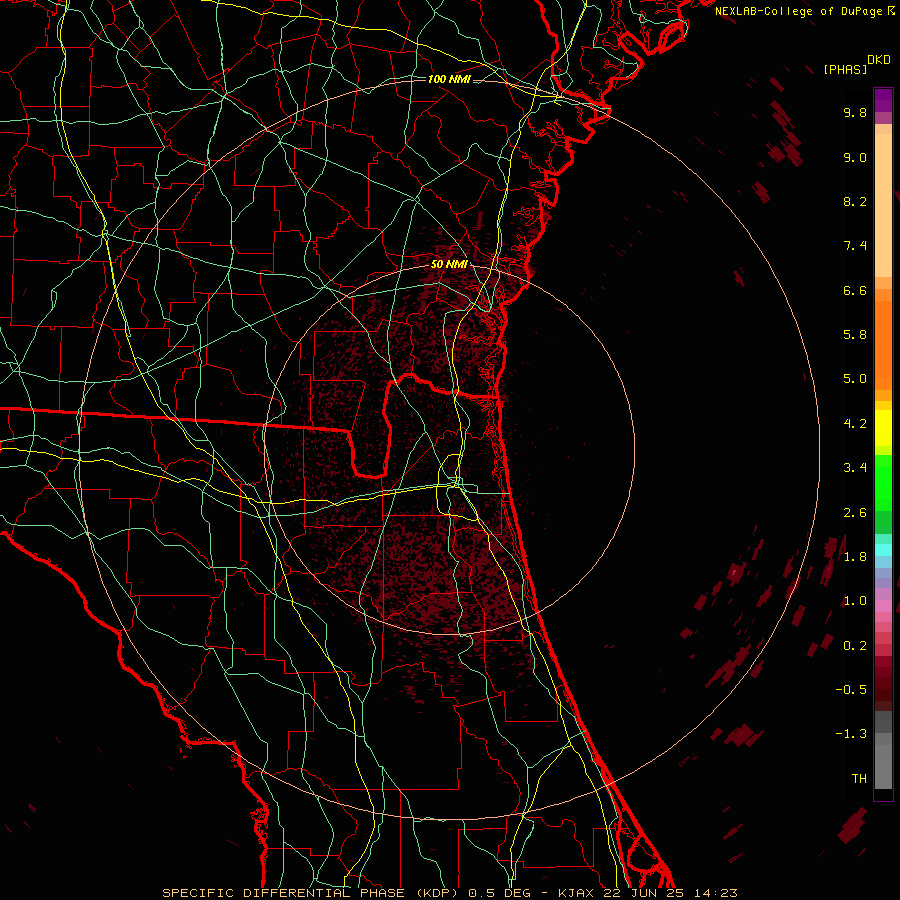Select the 7.4 value on the color scale
The image size is (900, 900).
tap(855, 246)
